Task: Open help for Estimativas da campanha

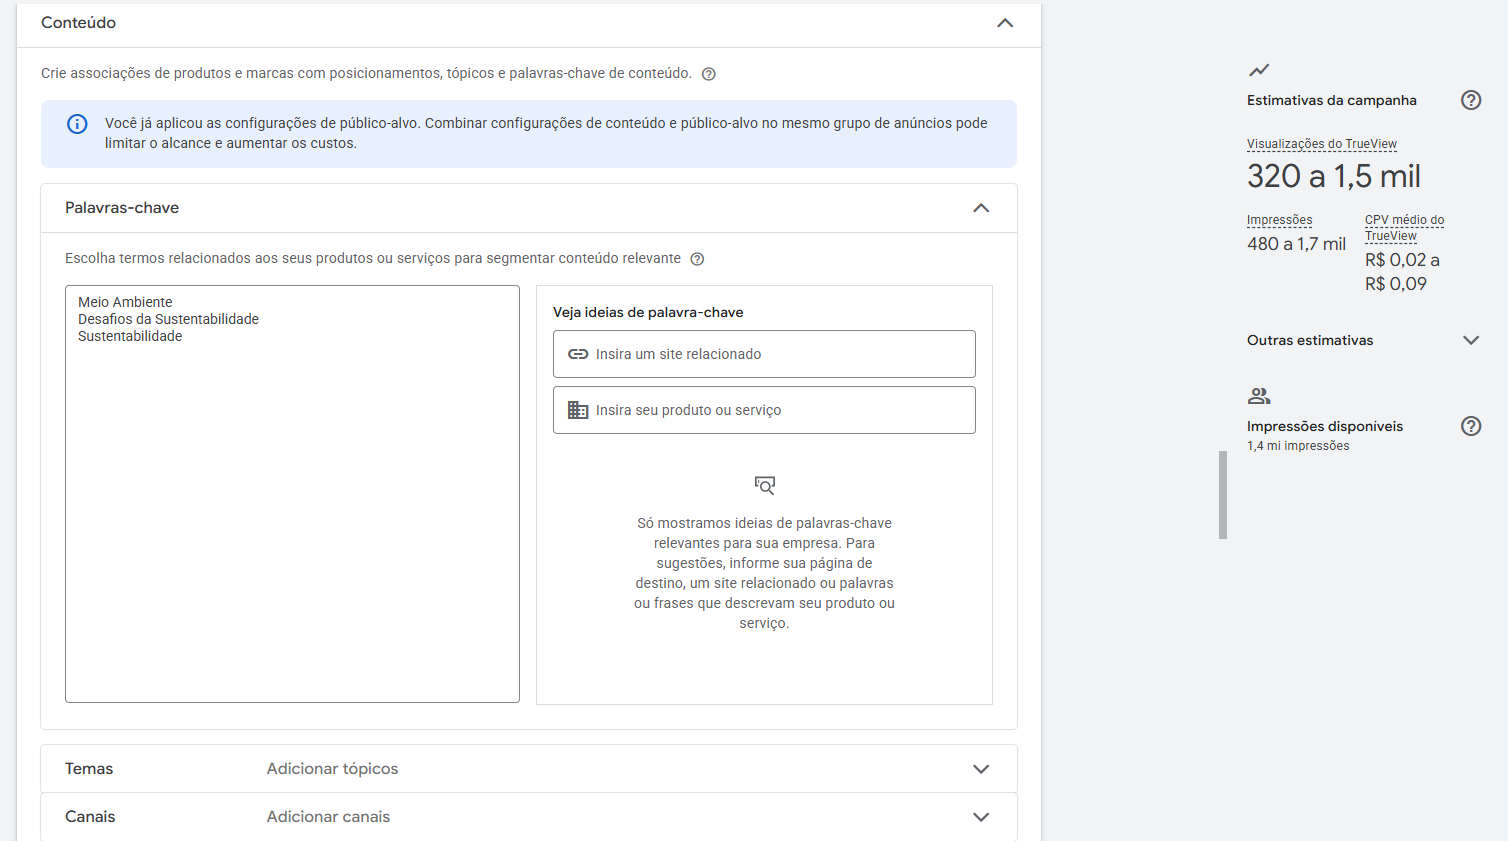Action: (x=1471, y=100)
